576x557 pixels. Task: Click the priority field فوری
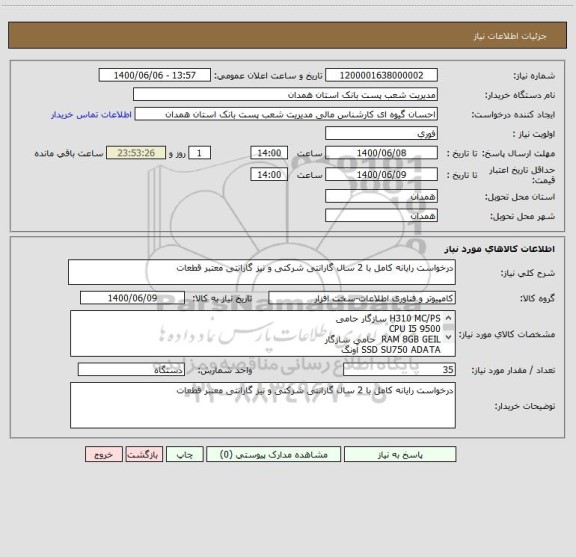(x=381, y=133)
